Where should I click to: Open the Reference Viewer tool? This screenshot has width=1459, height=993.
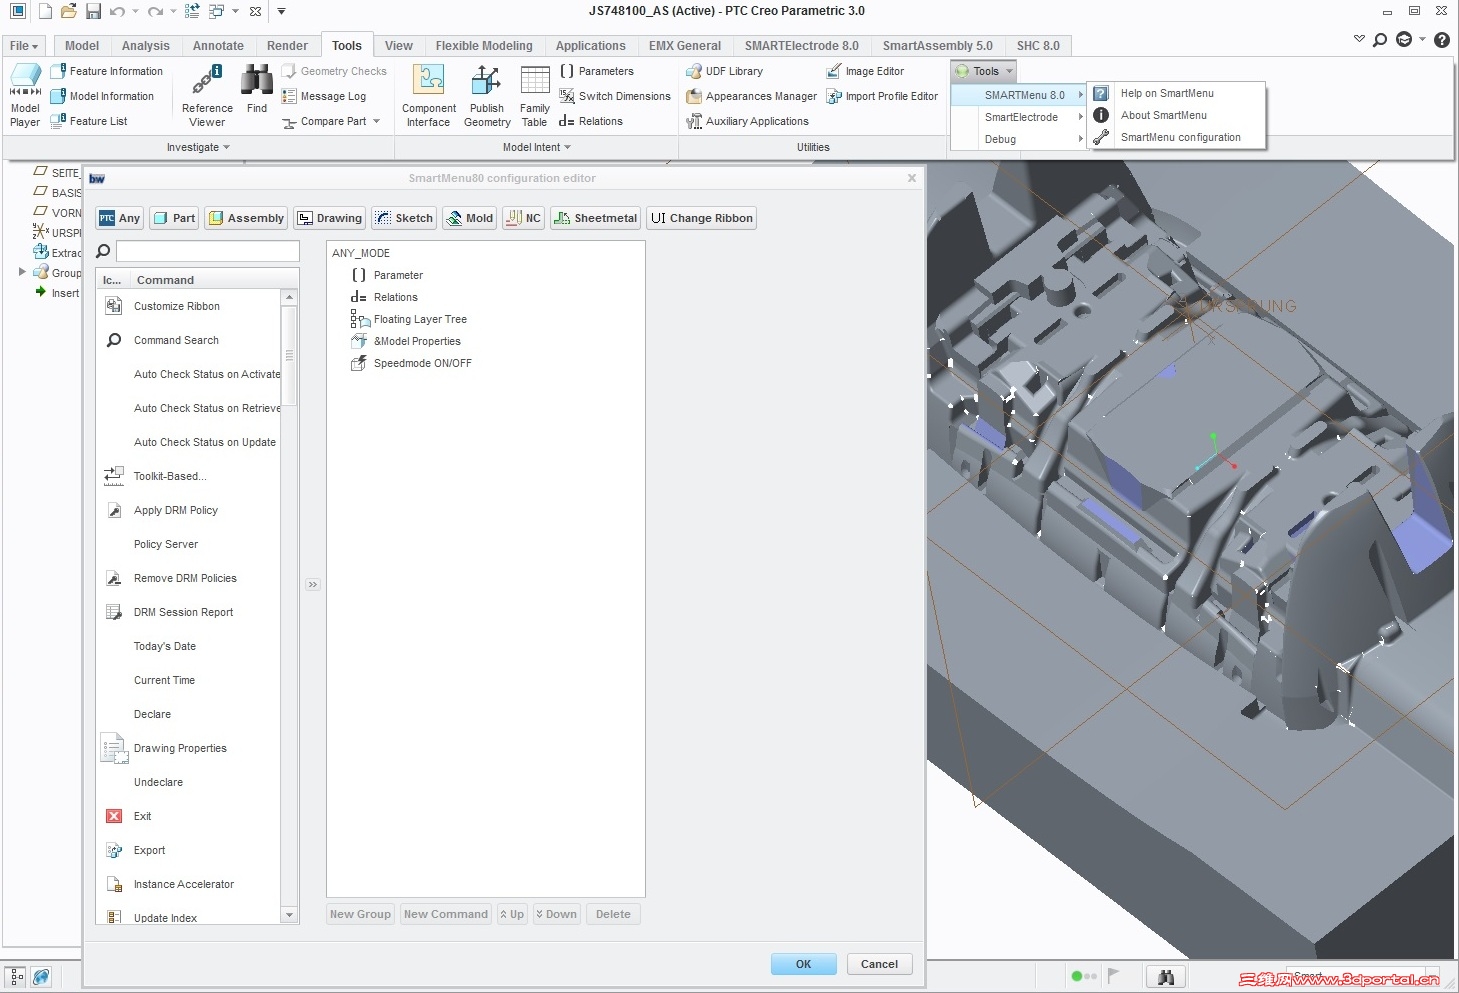point(207,95)
